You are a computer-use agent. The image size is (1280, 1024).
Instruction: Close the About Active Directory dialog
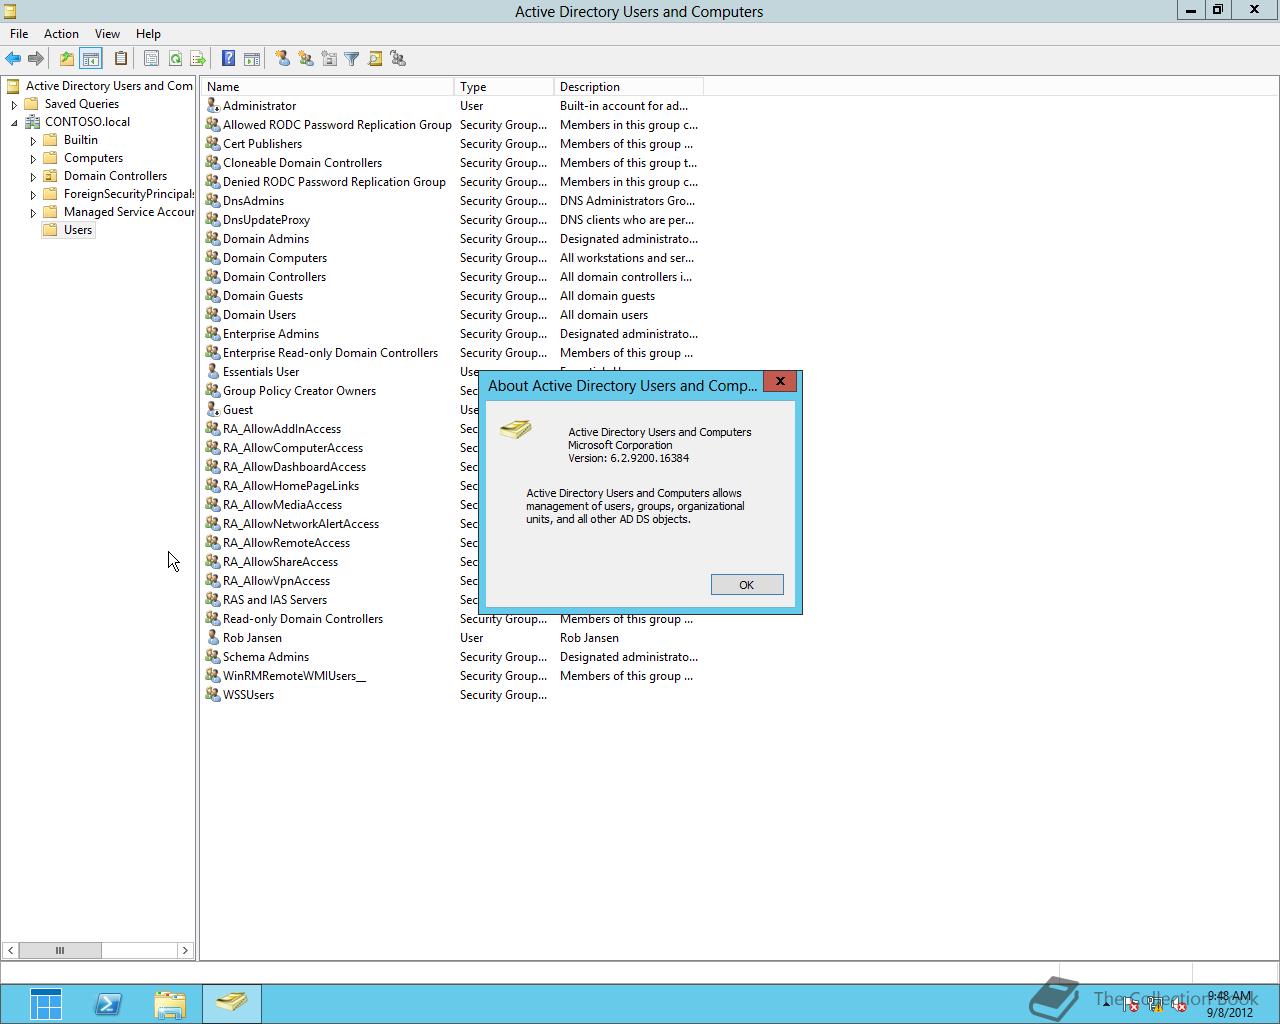780,381
